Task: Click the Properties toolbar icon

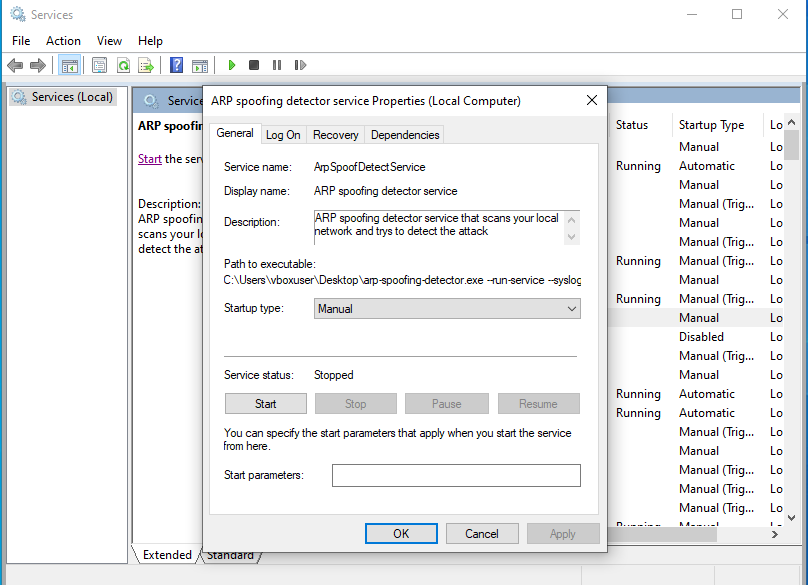Action: 99,65
